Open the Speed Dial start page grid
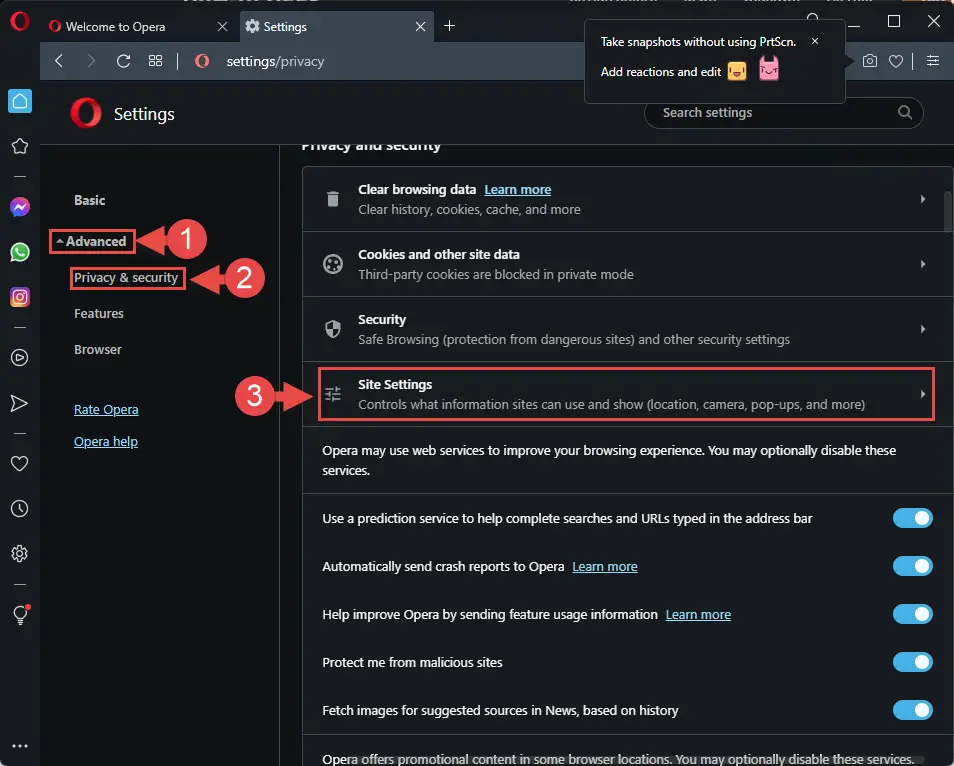This screenshot has width=954, height=766. click(x=155, y=61)
